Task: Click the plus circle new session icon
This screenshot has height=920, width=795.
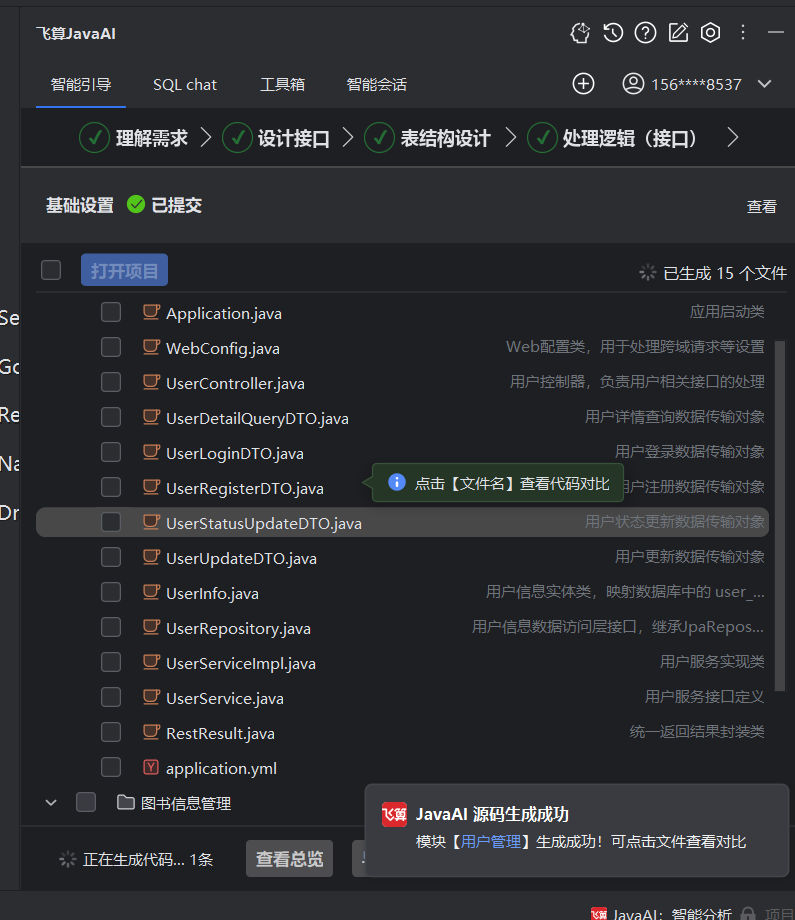Action: tap(583, 84)
